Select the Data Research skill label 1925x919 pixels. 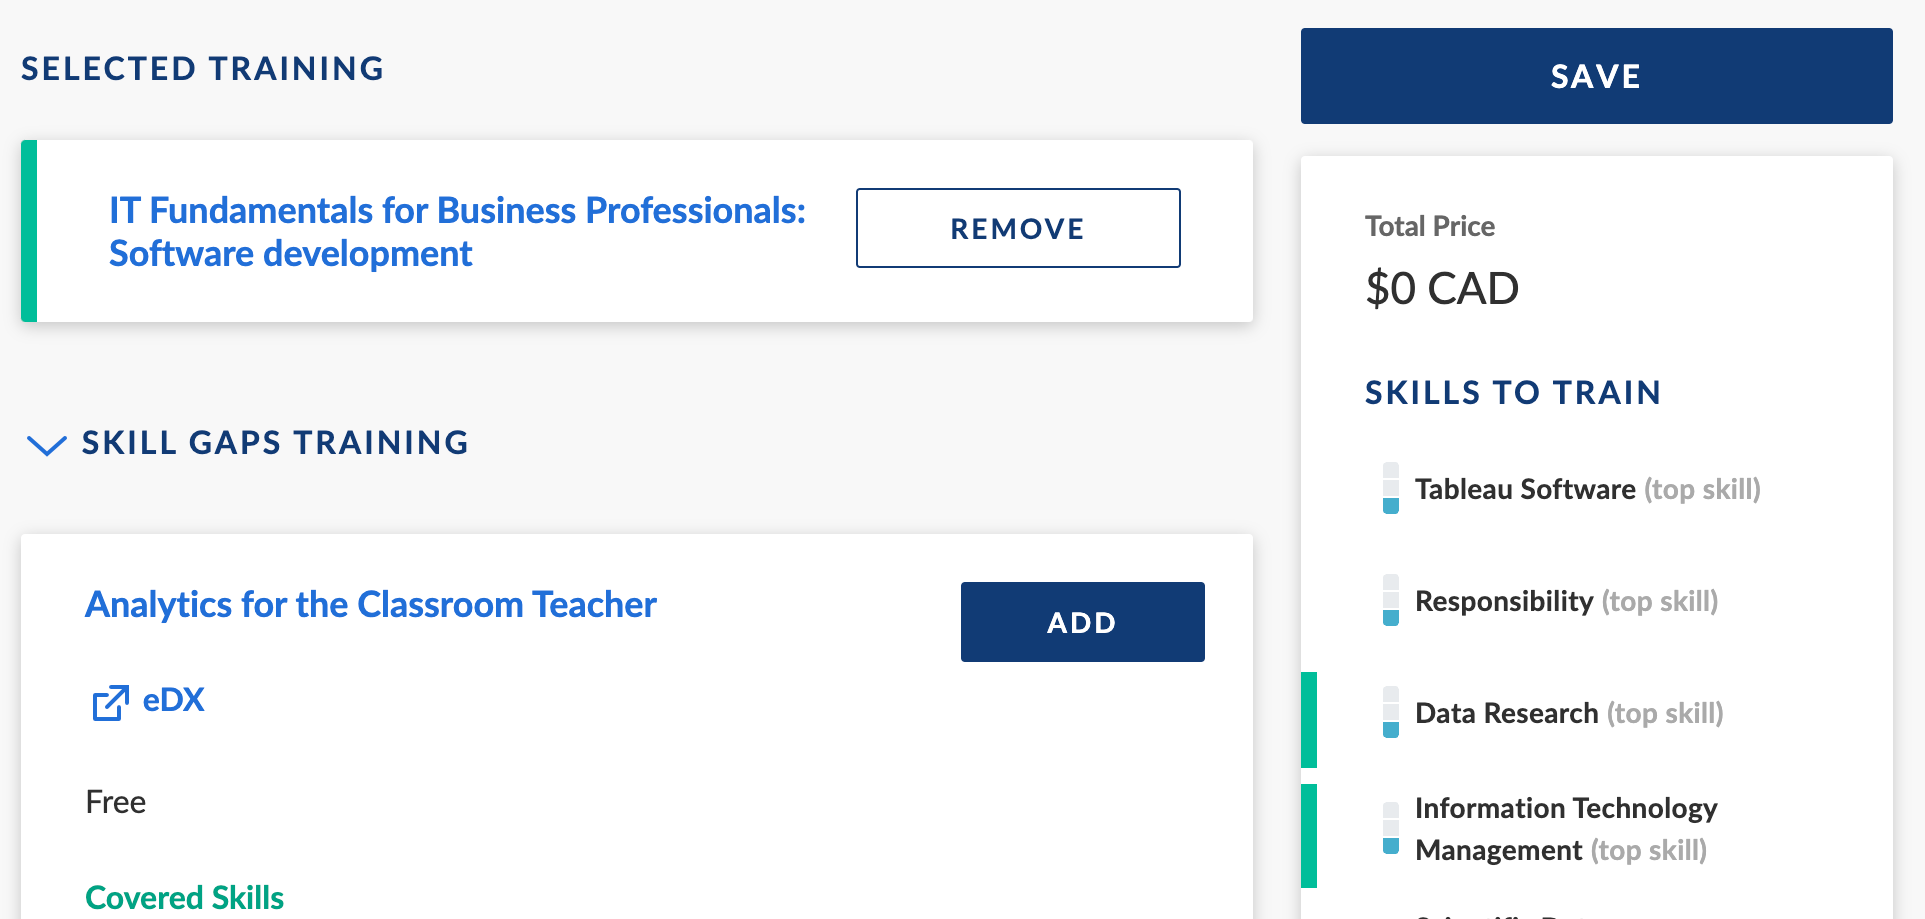click(1506, 713)
